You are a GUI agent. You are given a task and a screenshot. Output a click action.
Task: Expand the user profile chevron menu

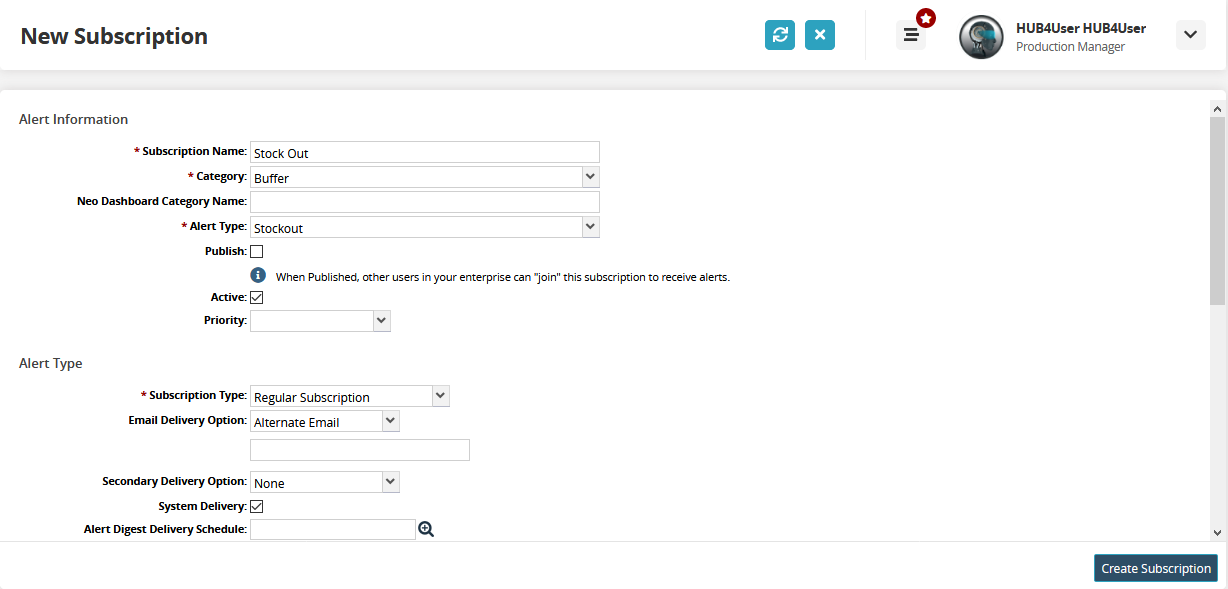coord(1190,35)
